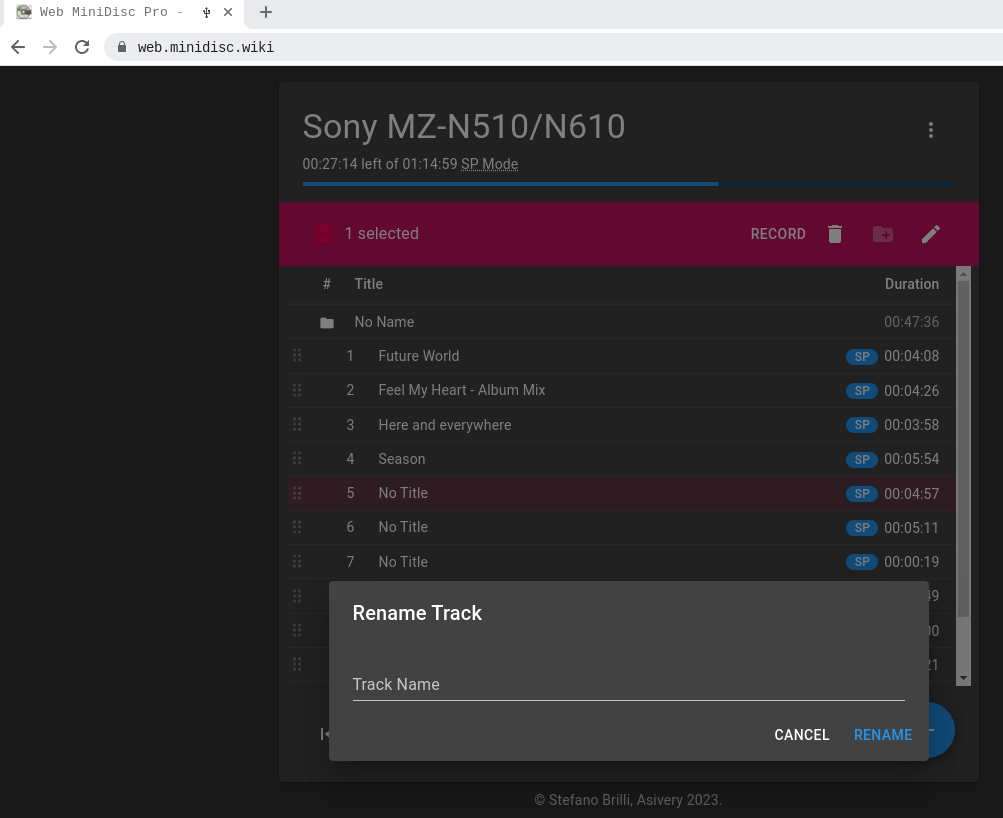Open the three-dot device options menu
Screen dimensions: 1003x818
931,130
